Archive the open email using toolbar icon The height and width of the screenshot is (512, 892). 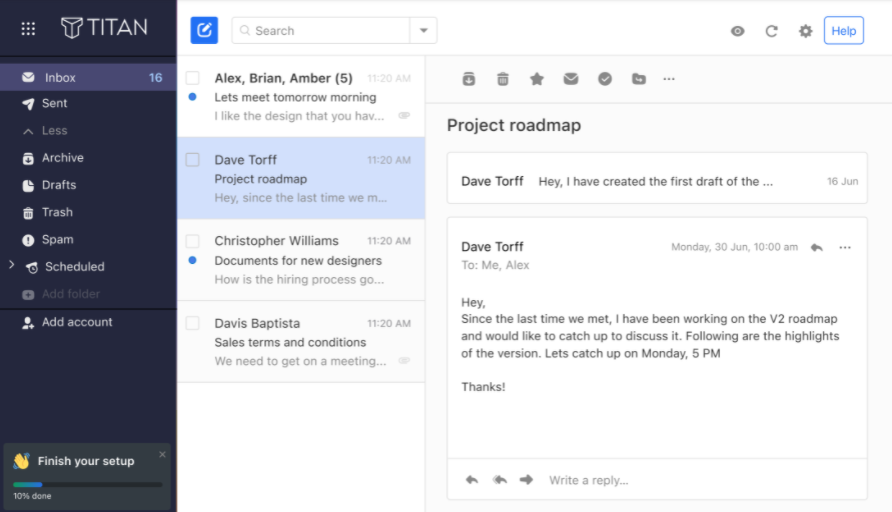point(469,79)
